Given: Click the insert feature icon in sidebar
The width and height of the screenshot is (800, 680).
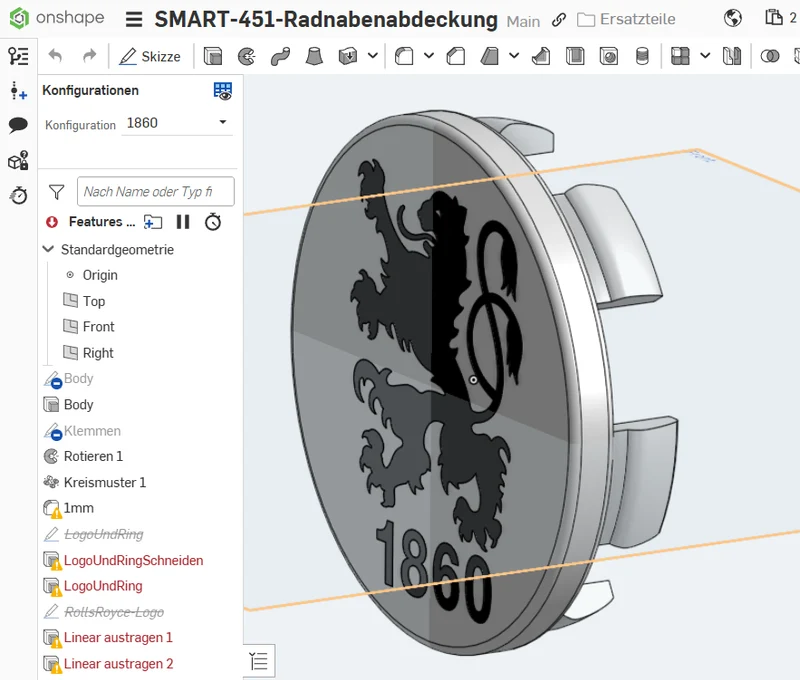Looking at the screenshot, I should click(x=18, y=91).
